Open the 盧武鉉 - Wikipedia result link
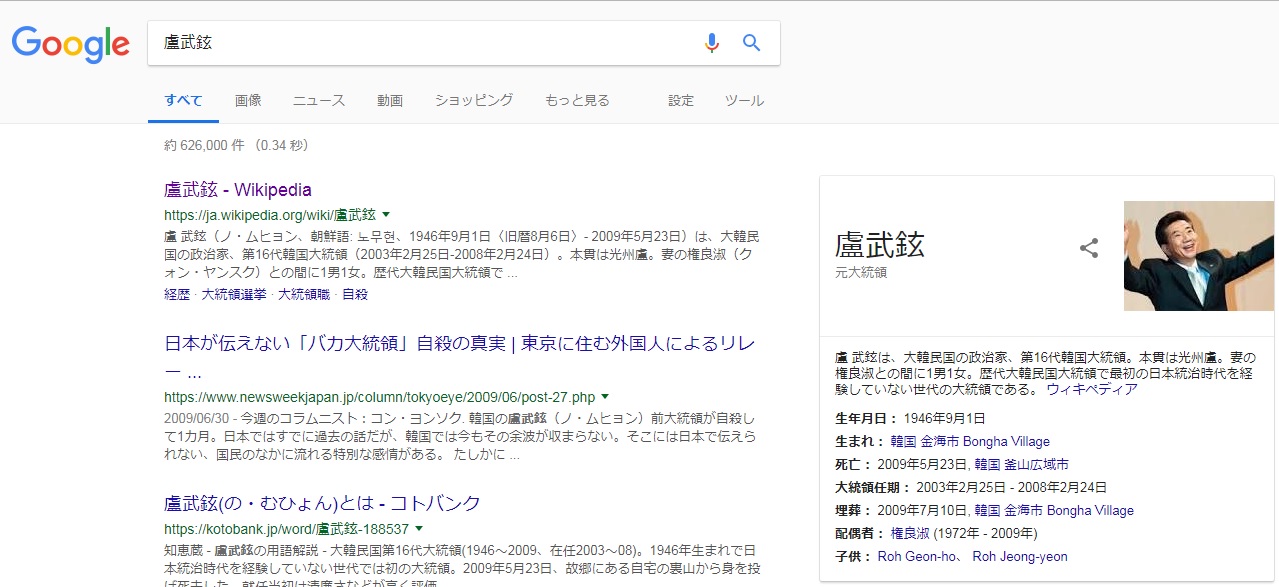 tap(238, 190)
